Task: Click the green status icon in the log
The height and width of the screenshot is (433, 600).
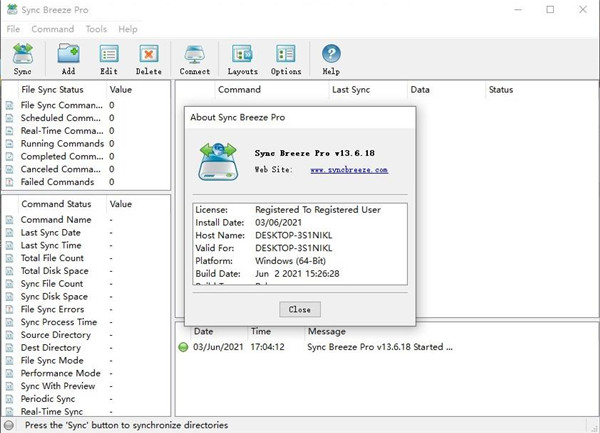Action: [x=183, y=347]
